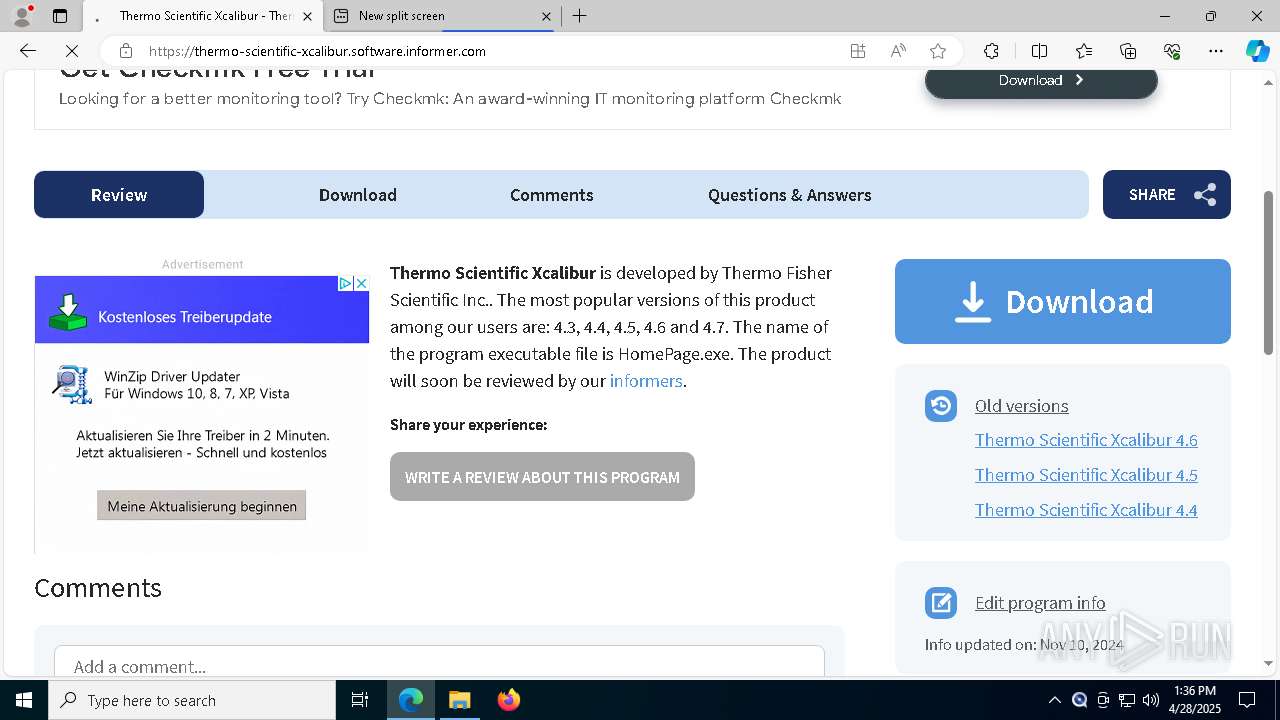
Task: Open Task View on the taskbar
Action: coord(360,700)
